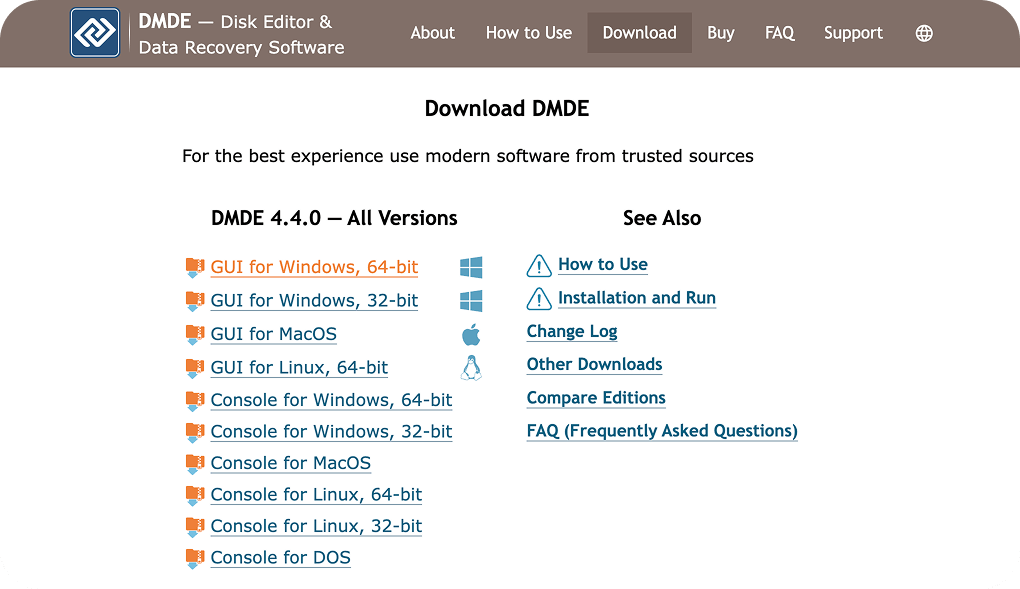Image resolution: width=1020 pixels, height=589 pixels.
Task: Switch to the How to Use section
Action: point(528,32)
